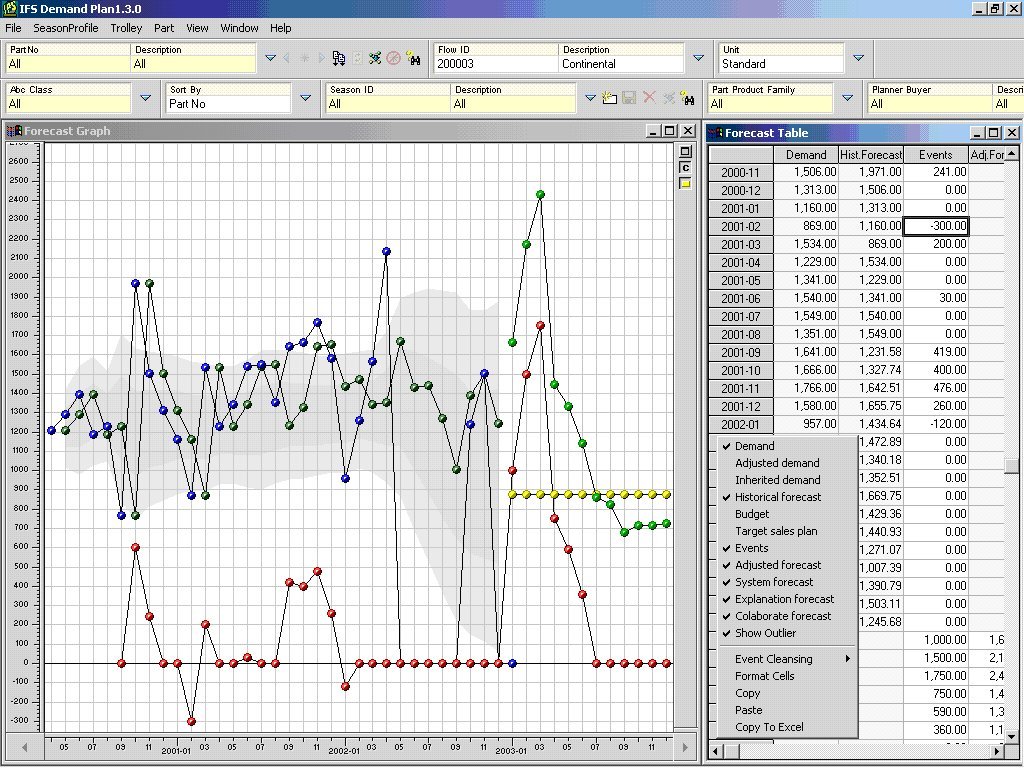Open the binoculars search in the season toolbar
Image resolution: width=1024 pixels, height=768 pixels.
[x=687, y=98]
